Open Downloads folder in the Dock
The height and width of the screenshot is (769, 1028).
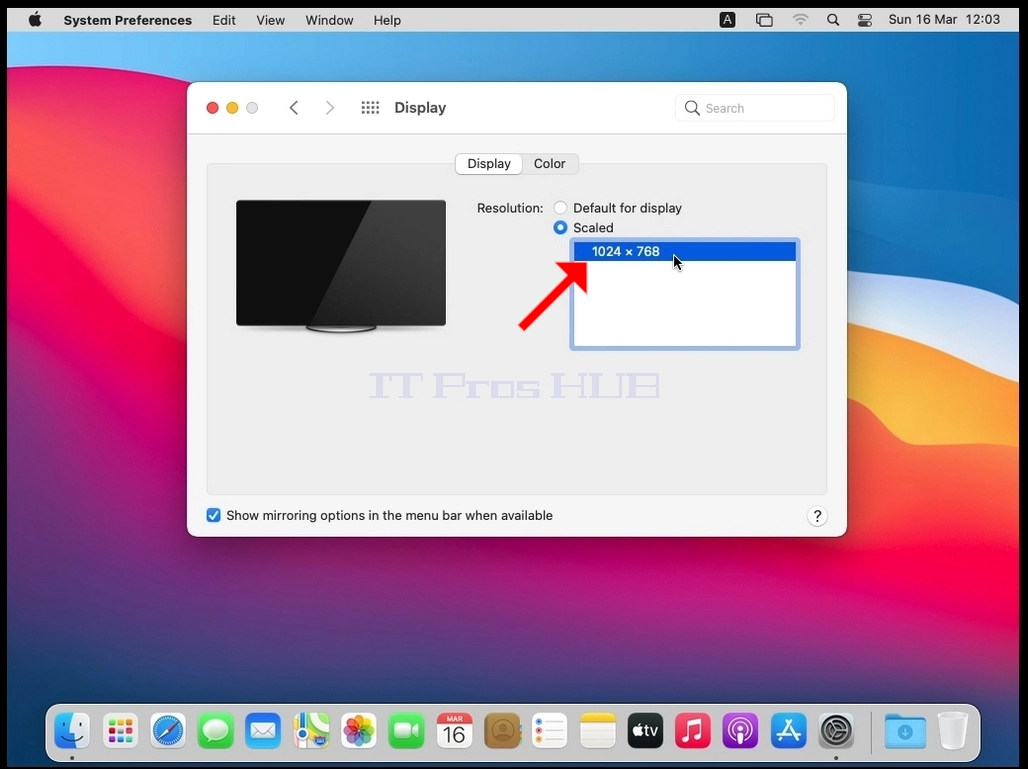point(905,730)
